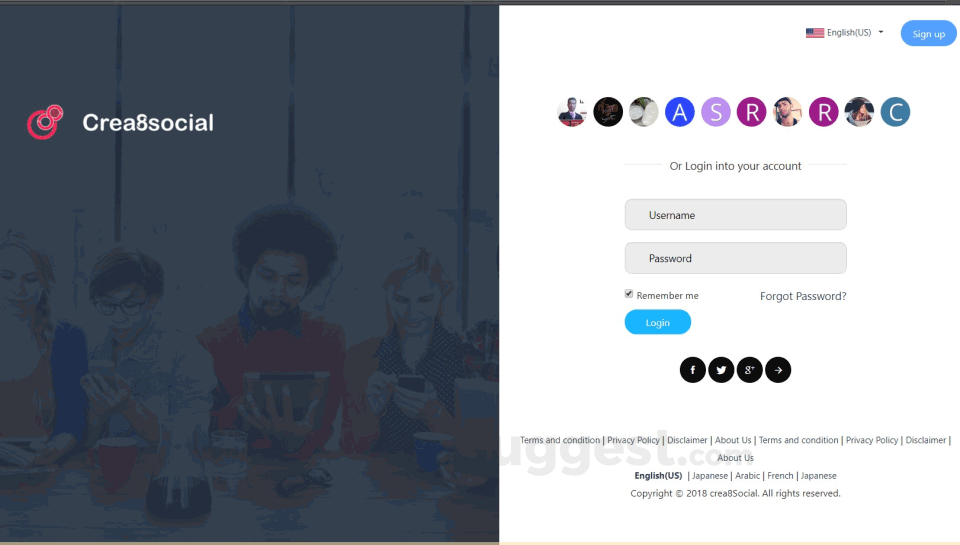
Task: Select the lavender 'S' user avatar
Action: (716, 112)
